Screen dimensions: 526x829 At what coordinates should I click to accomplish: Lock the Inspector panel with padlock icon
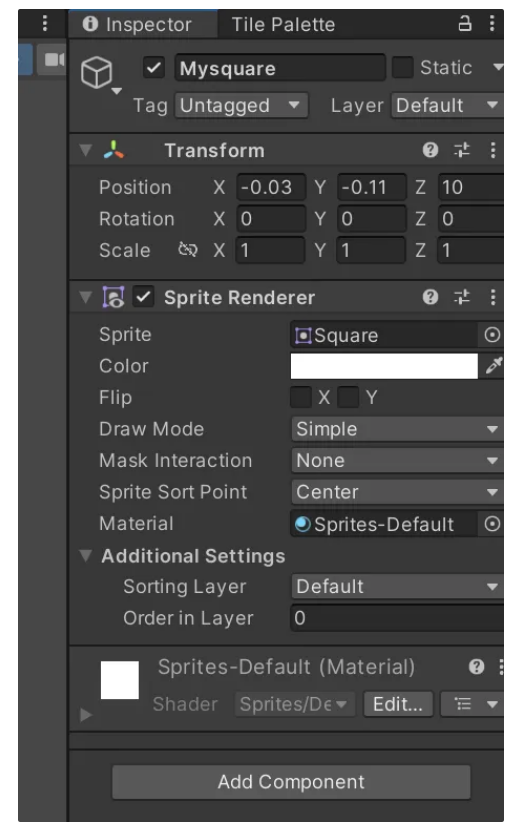click(x=464, y=23)
